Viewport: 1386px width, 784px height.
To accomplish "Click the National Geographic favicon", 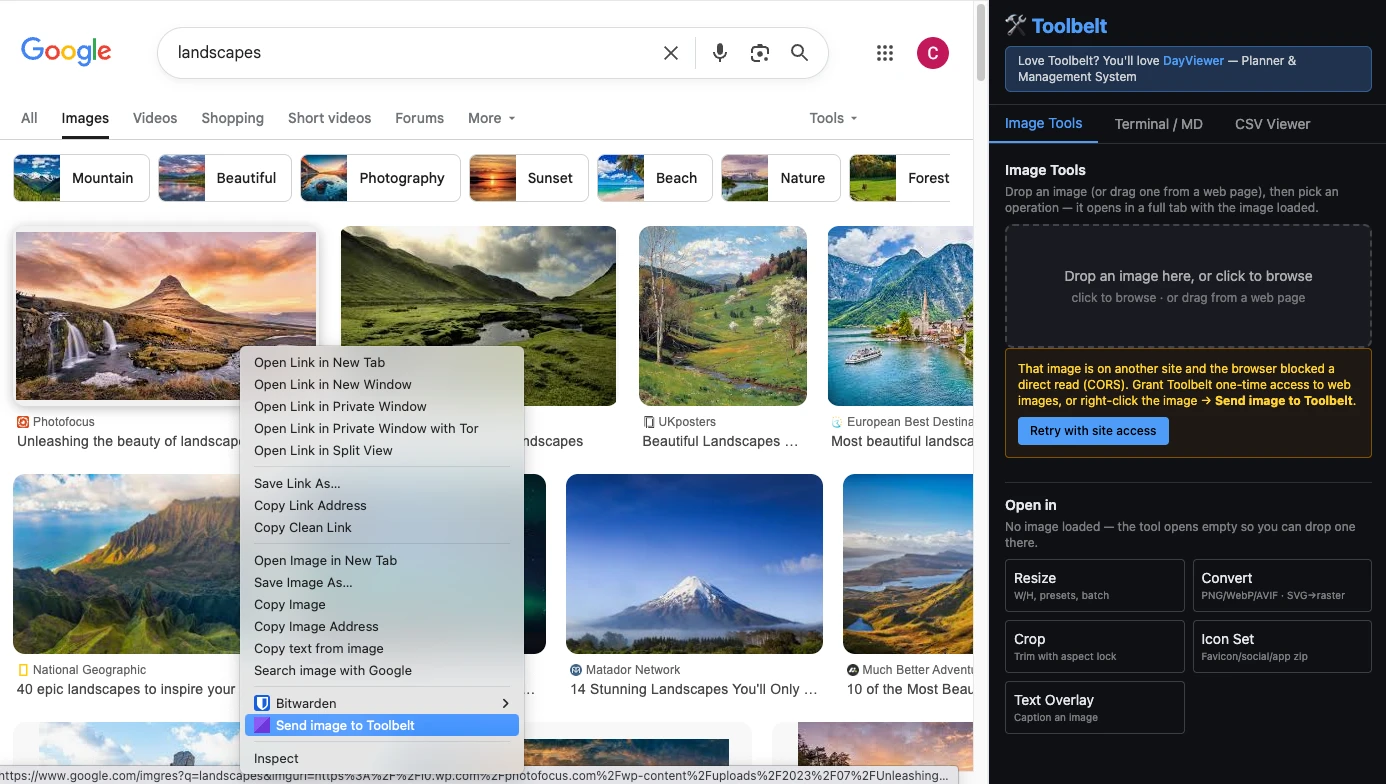I will [x=23, y=670].
